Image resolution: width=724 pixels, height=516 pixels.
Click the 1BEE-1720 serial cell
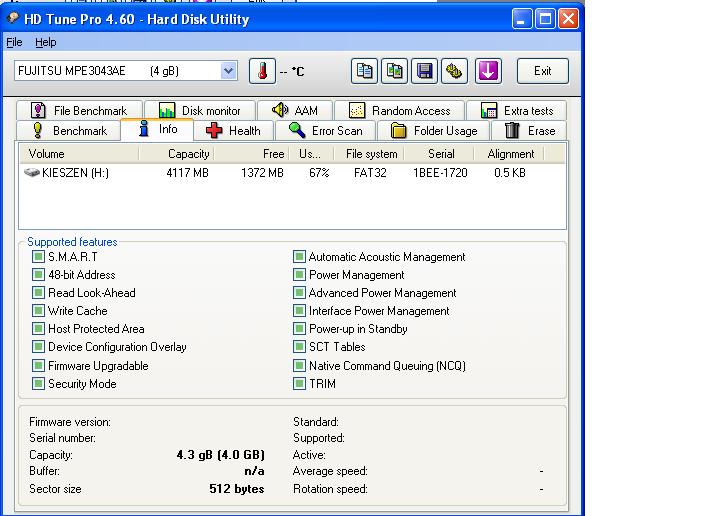(440, 173)
